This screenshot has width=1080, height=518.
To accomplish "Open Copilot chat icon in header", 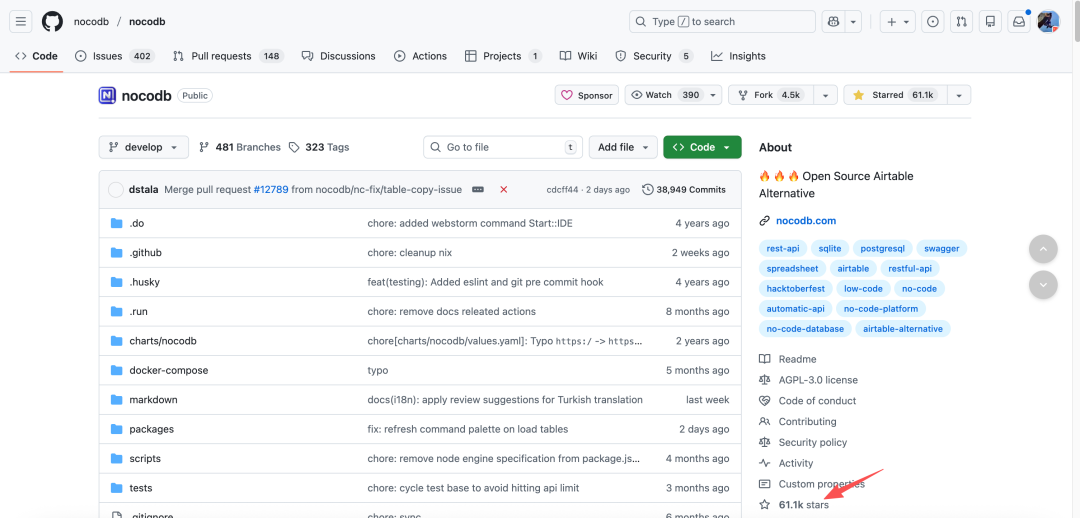I will coord(833,21).
